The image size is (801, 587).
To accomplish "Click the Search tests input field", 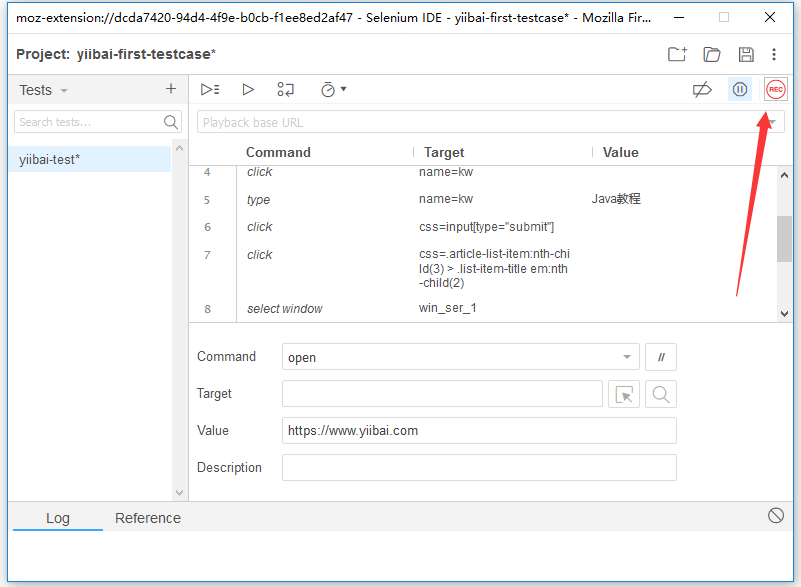I will click(90, 122).
